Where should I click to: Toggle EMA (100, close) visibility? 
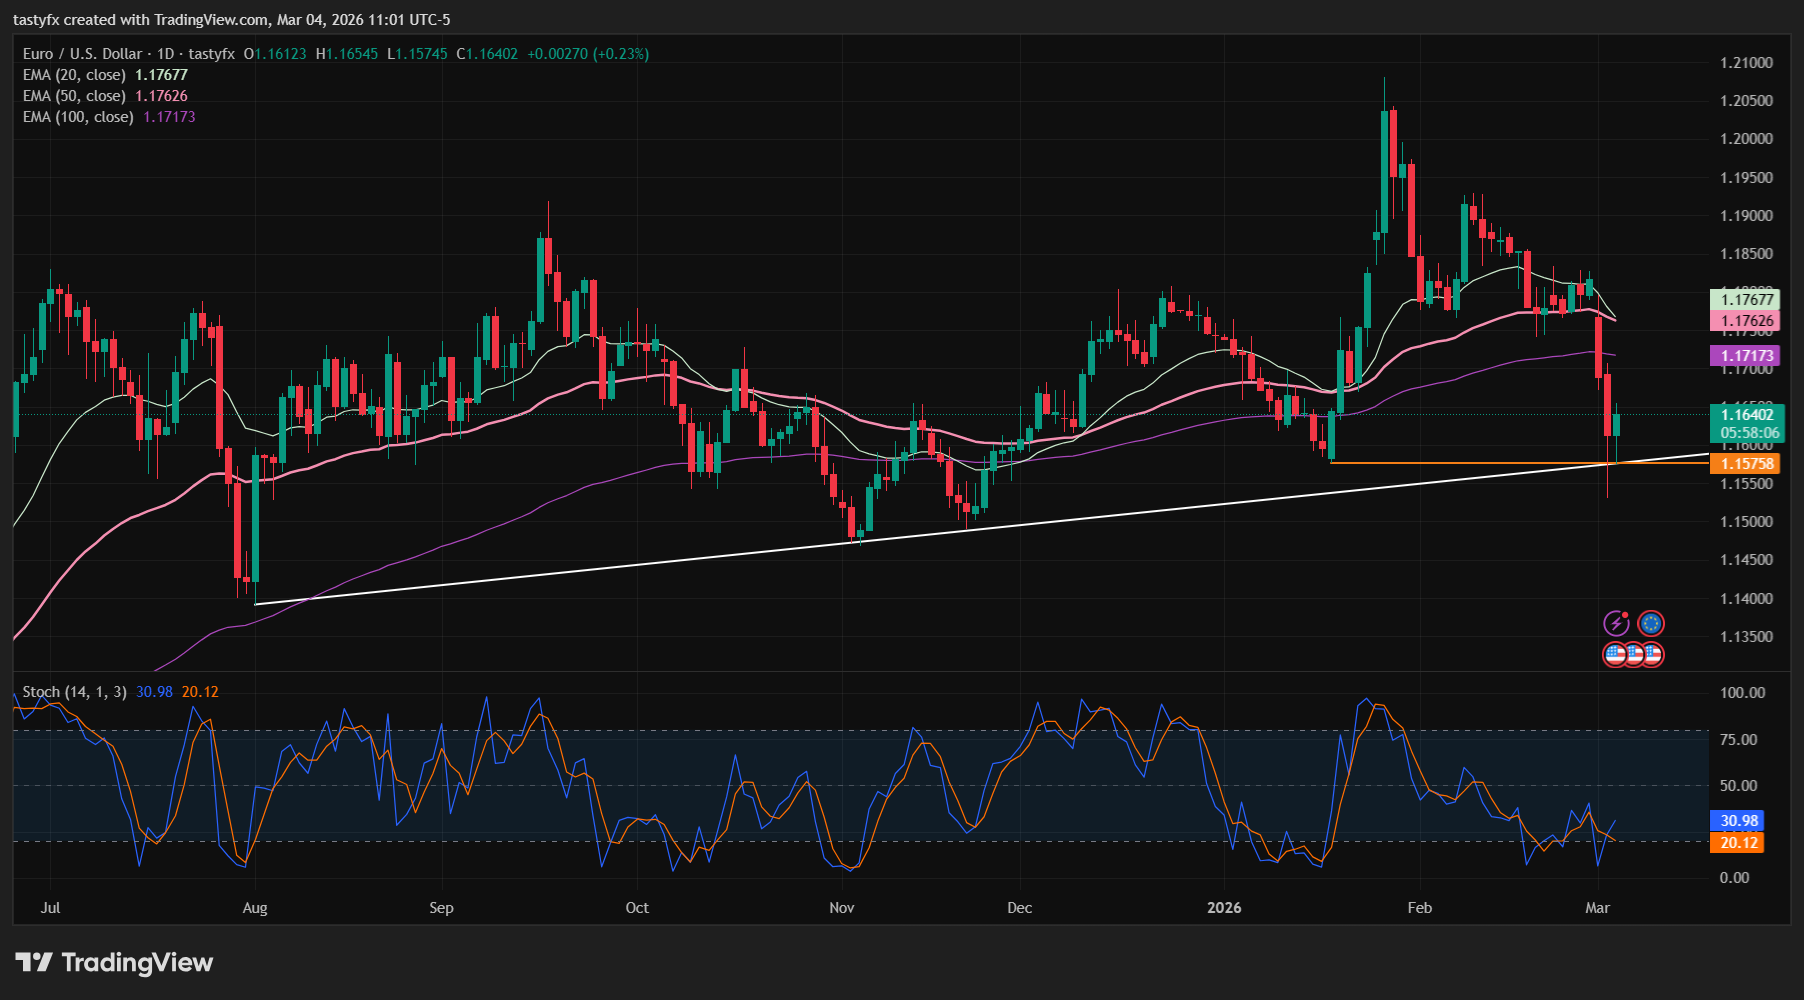(76, 116)
